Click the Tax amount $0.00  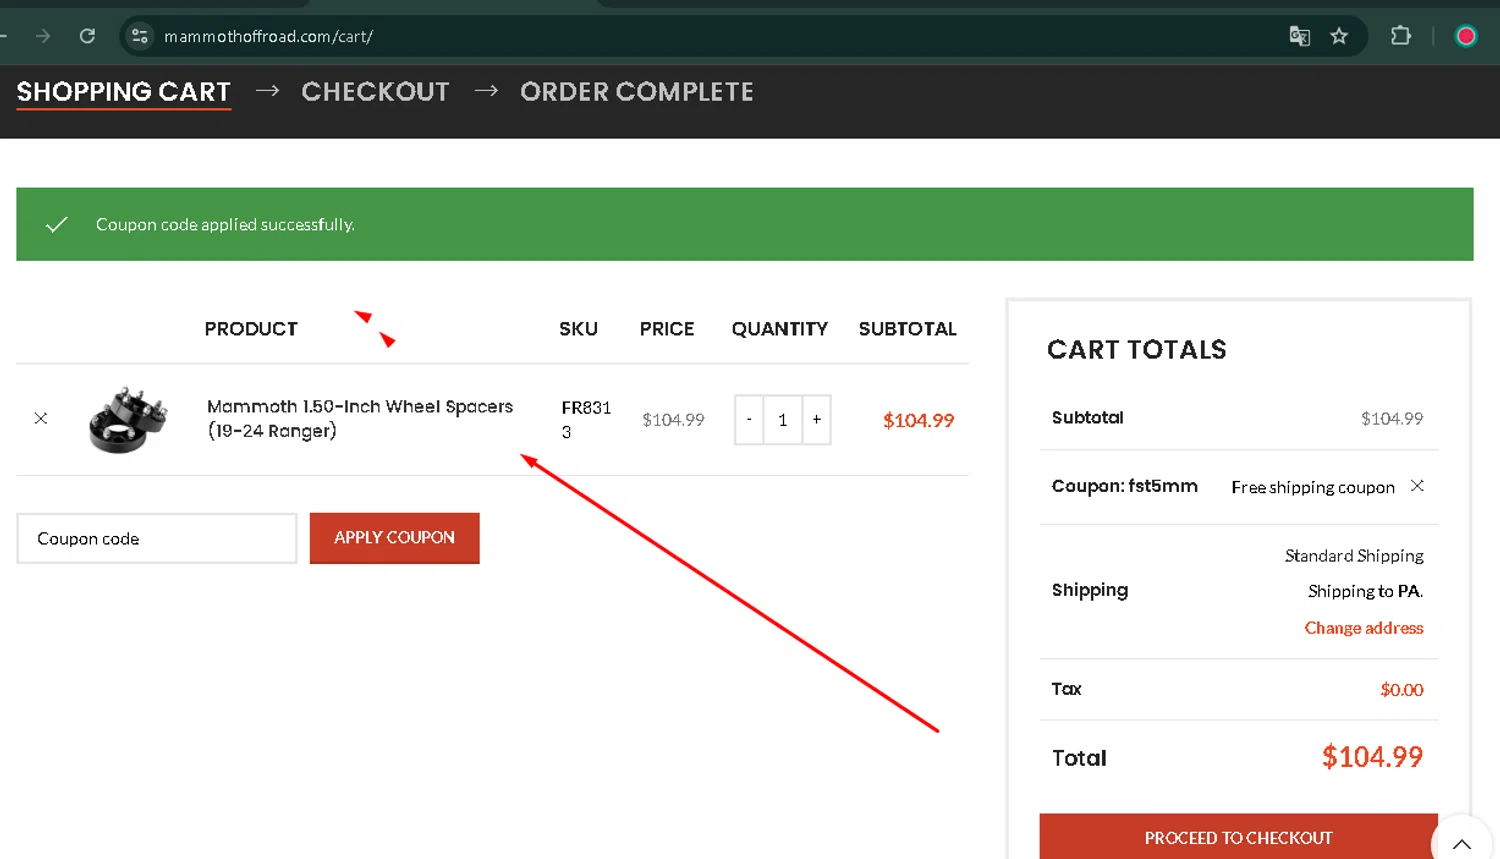pyautogui.click(x=1402, y=689)
